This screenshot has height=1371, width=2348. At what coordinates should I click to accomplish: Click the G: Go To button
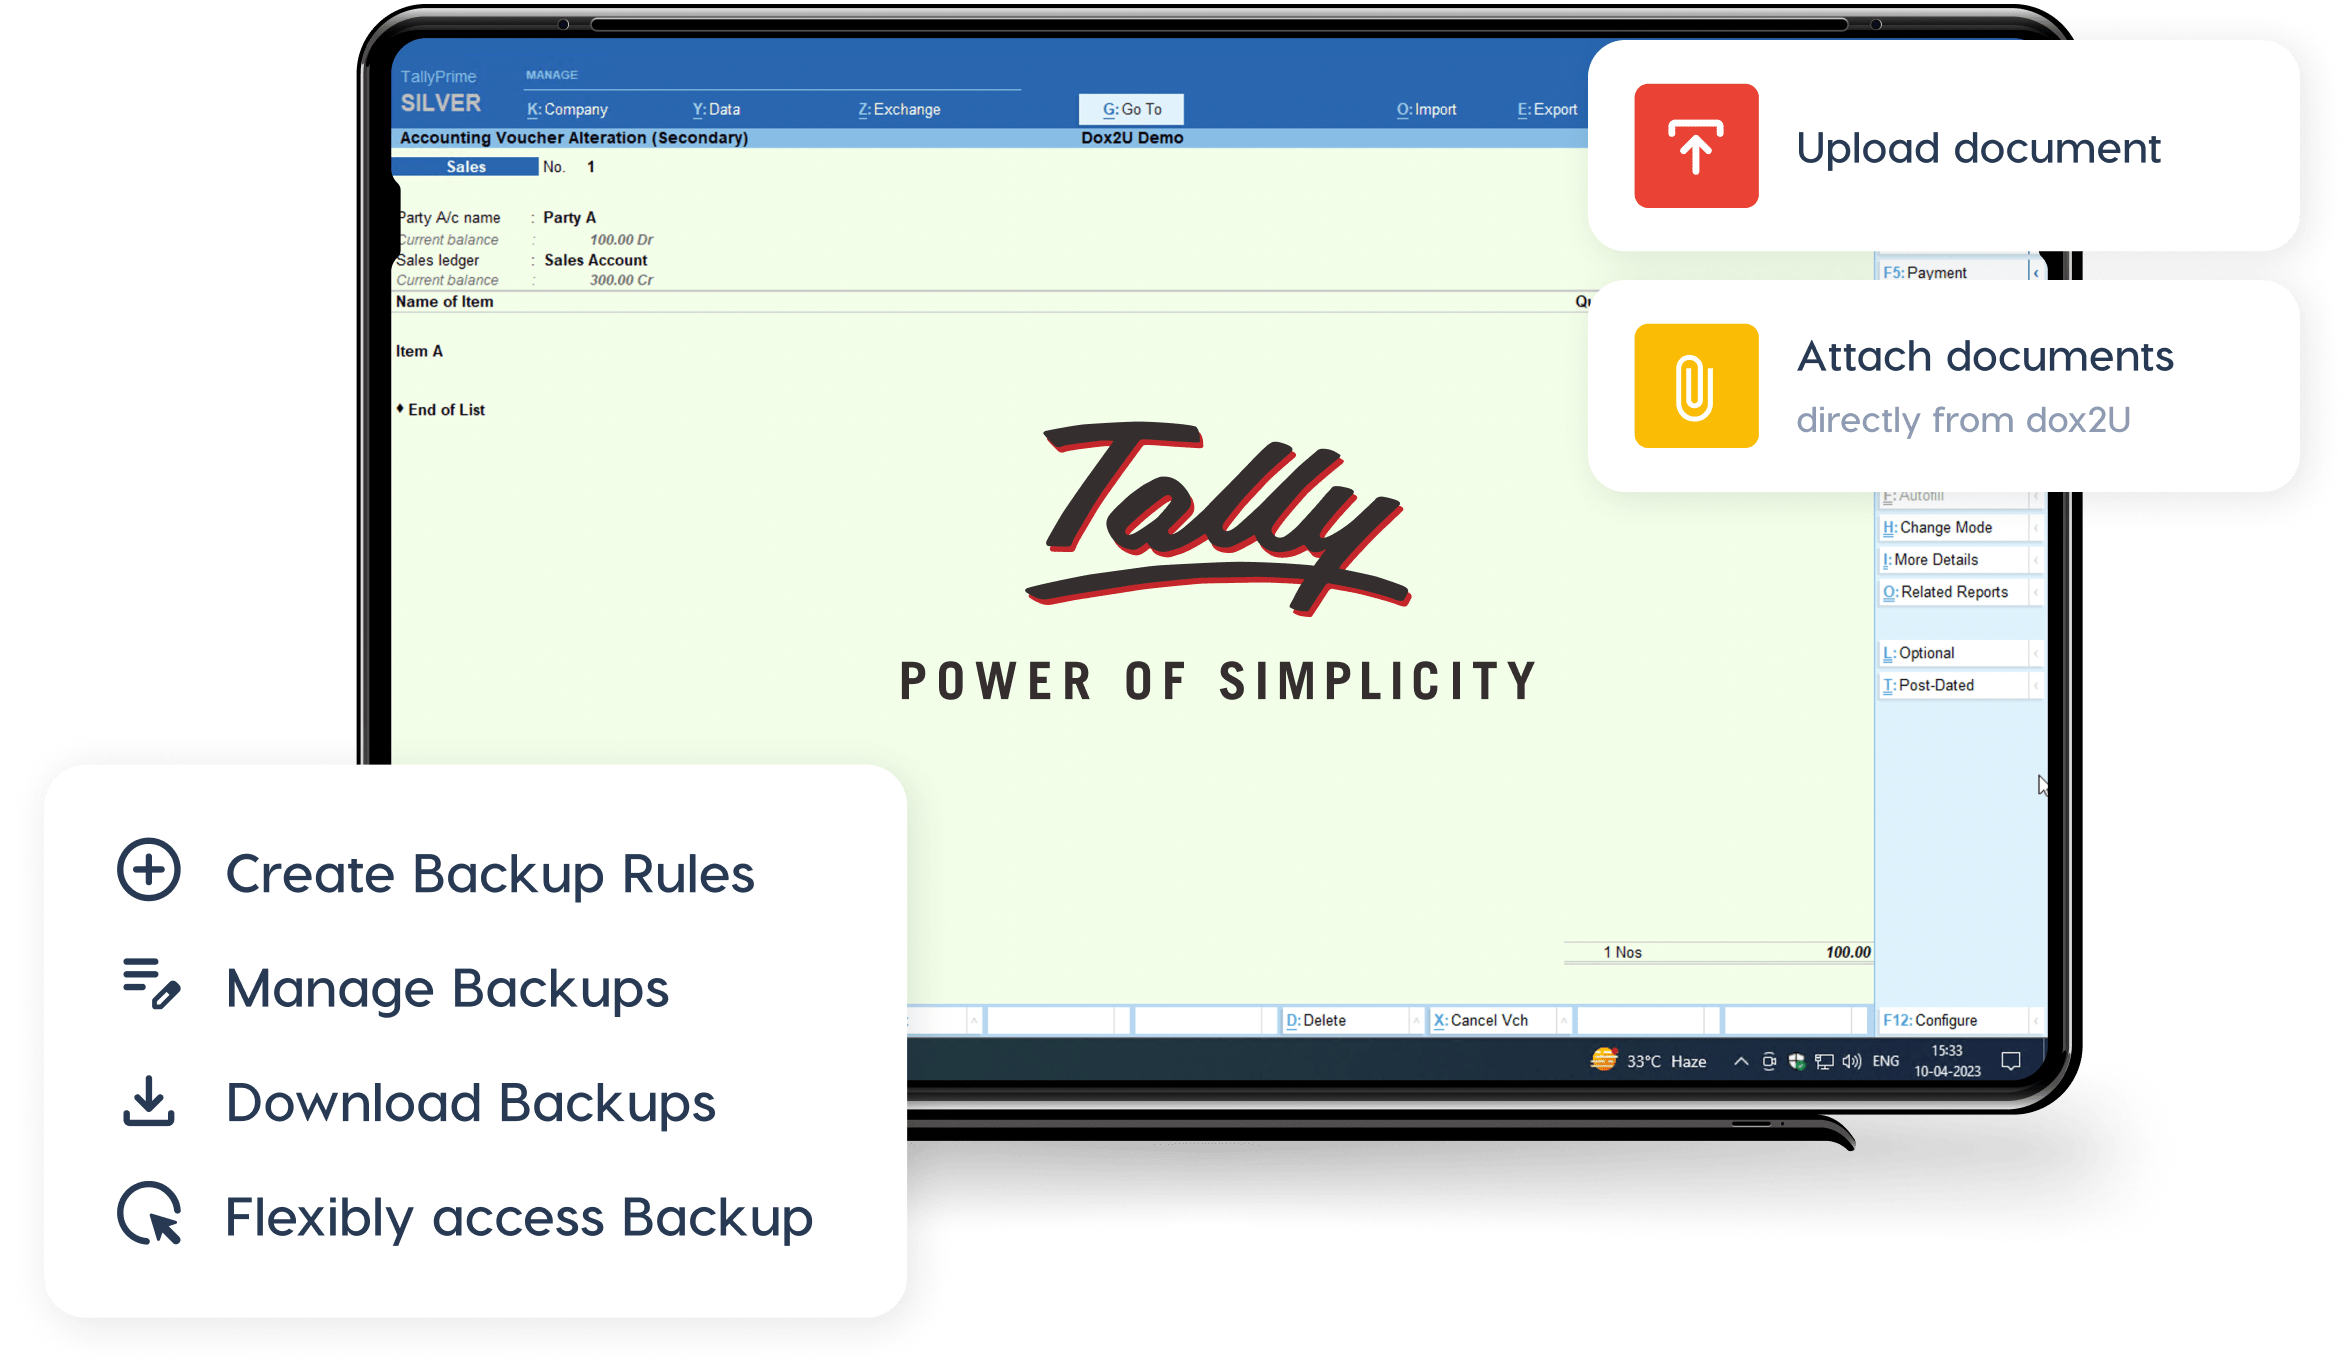[1131, 109]
